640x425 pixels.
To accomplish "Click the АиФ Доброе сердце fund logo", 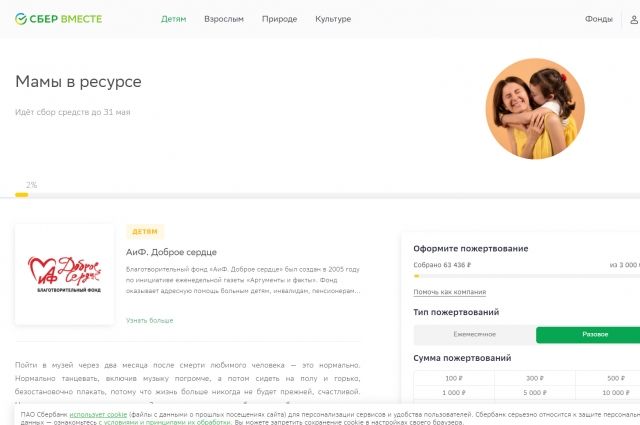I will [x=64, y=274].
